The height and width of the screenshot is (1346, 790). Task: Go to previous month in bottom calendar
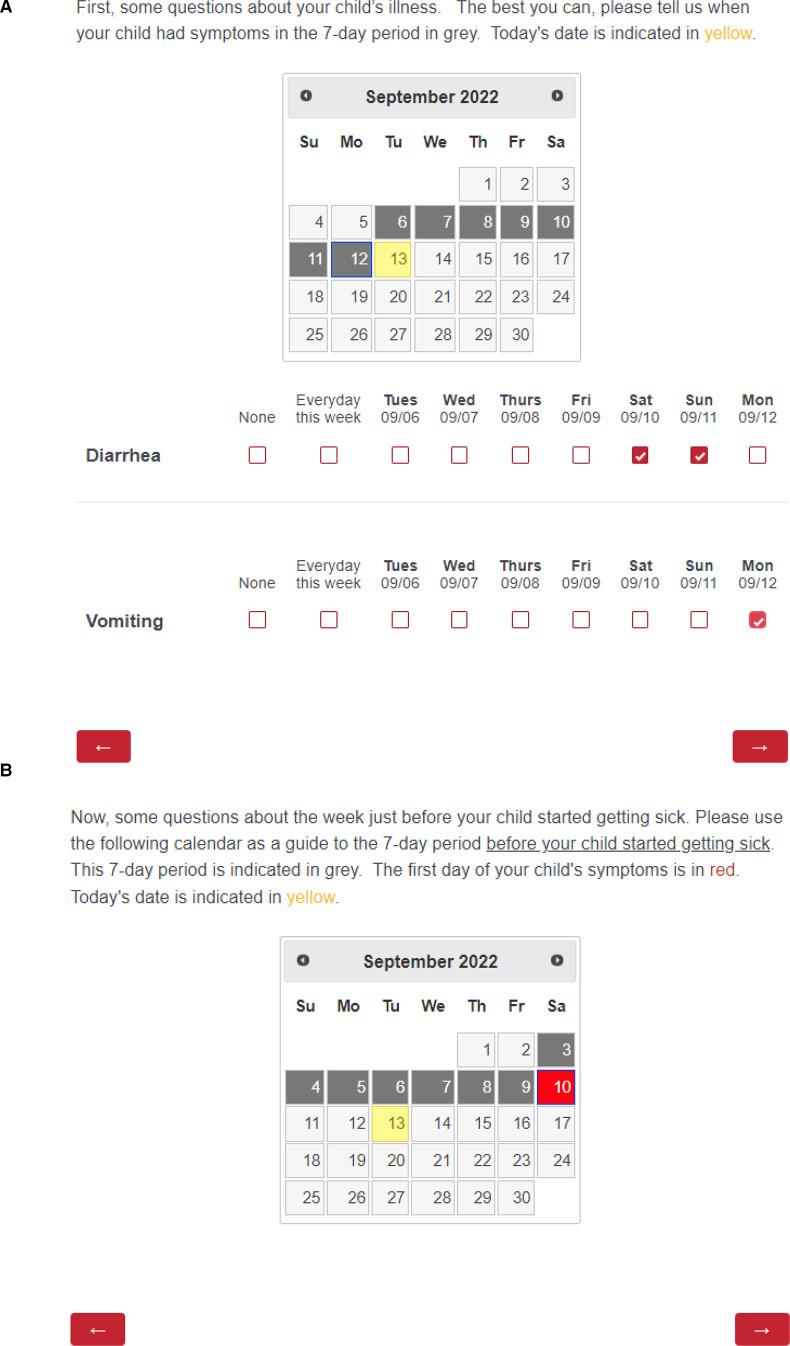point(303,960)
